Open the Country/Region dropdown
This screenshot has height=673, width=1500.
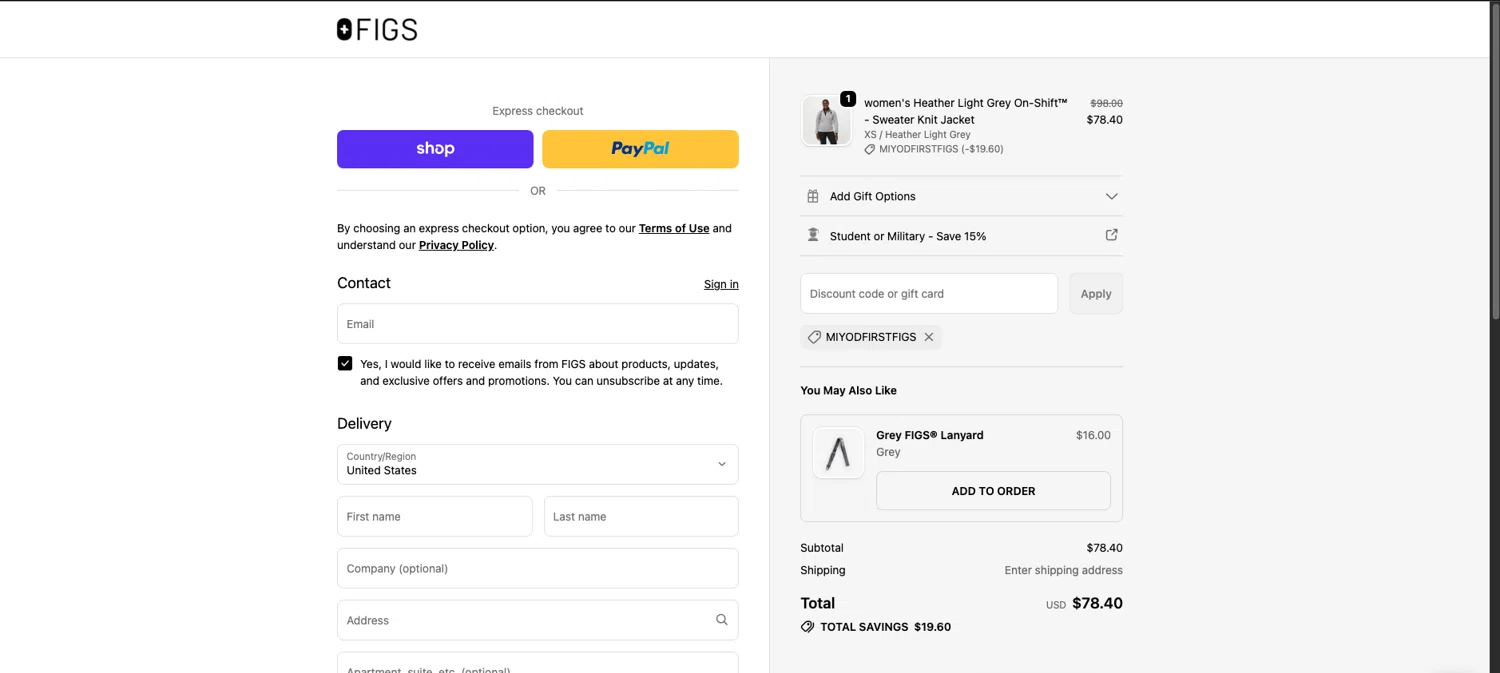point(537,464)
